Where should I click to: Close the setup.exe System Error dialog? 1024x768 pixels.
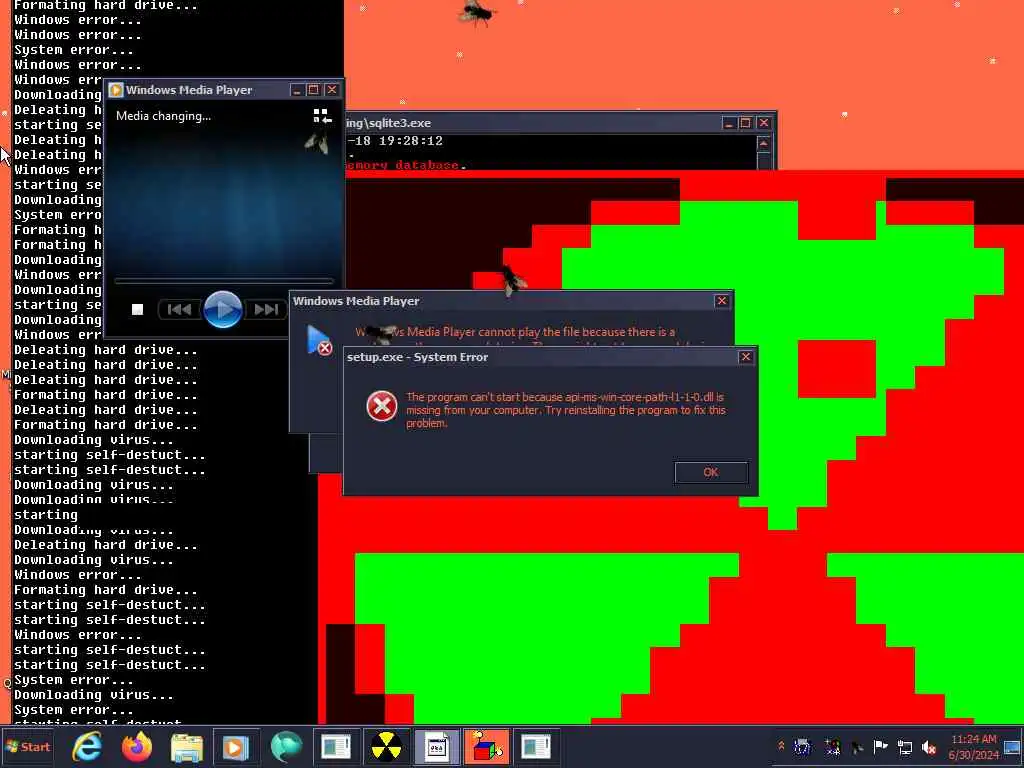coord(745,357)
